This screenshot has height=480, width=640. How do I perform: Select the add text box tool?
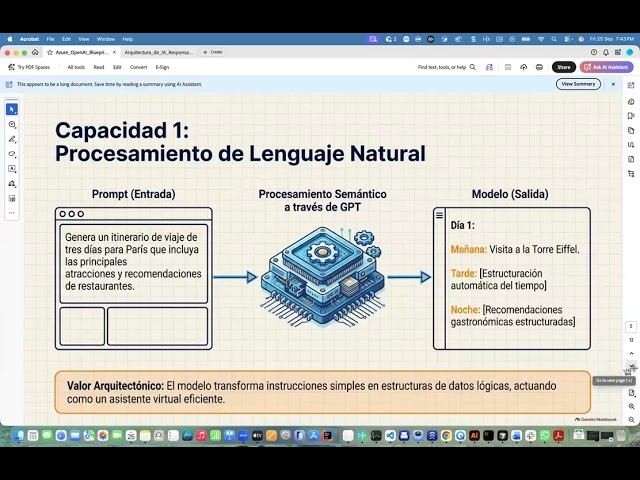click(12, 169)
